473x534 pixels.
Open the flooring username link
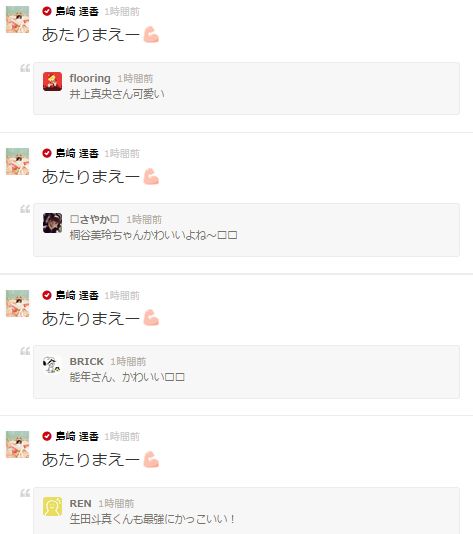click(90, 78)
